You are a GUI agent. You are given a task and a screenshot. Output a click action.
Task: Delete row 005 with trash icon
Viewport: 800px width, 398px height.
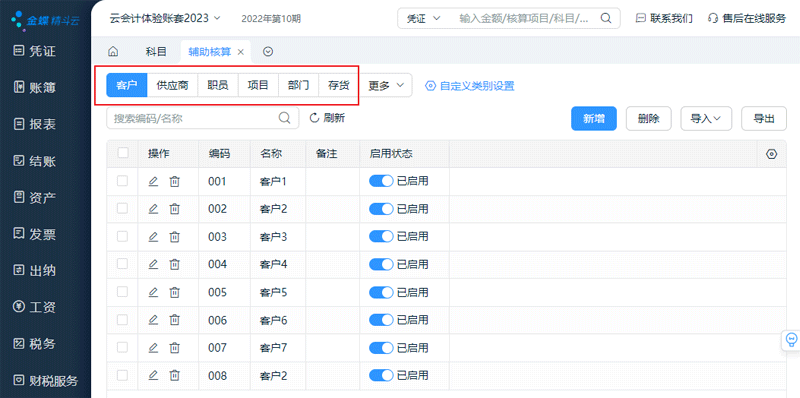point(174,292)
